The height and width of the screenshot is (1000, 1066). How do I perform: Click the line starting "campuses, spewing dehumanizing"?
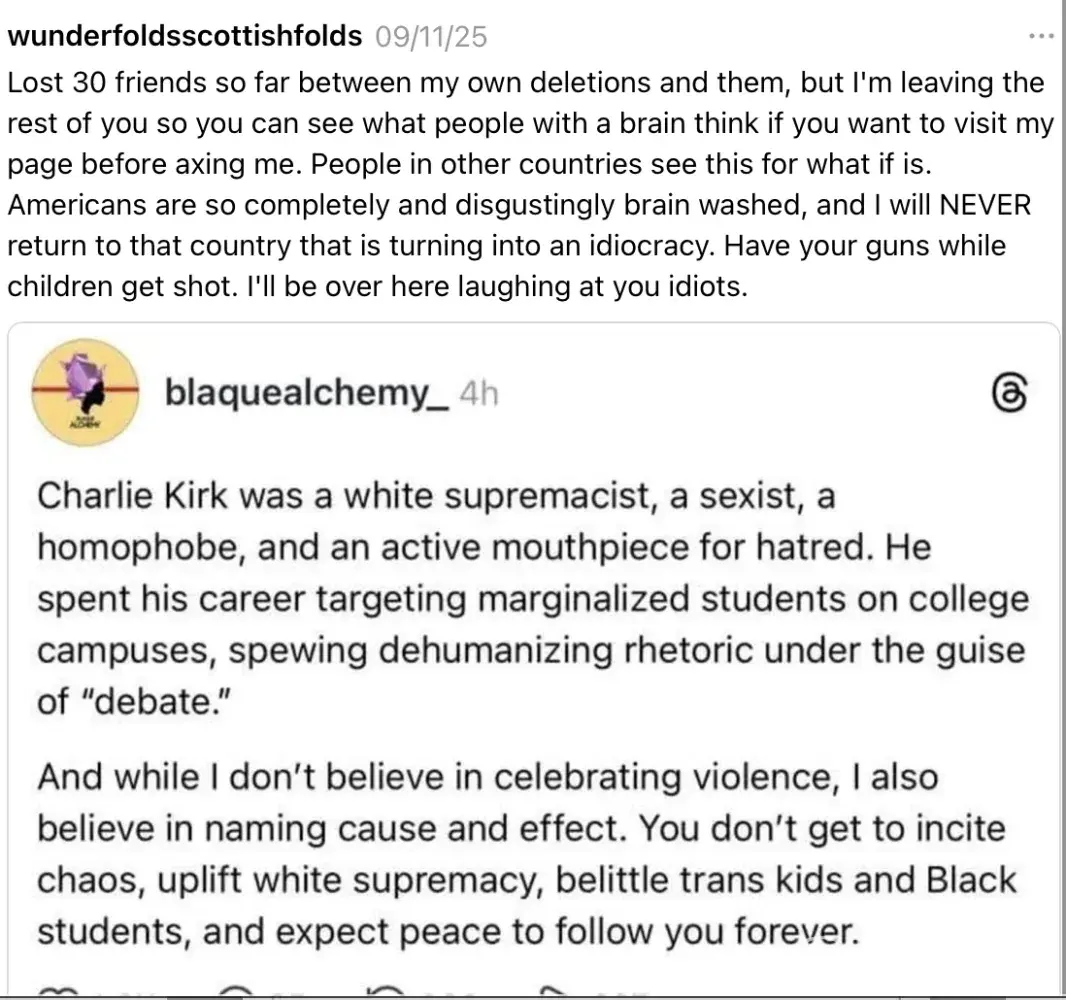click(x=531, y=651)
